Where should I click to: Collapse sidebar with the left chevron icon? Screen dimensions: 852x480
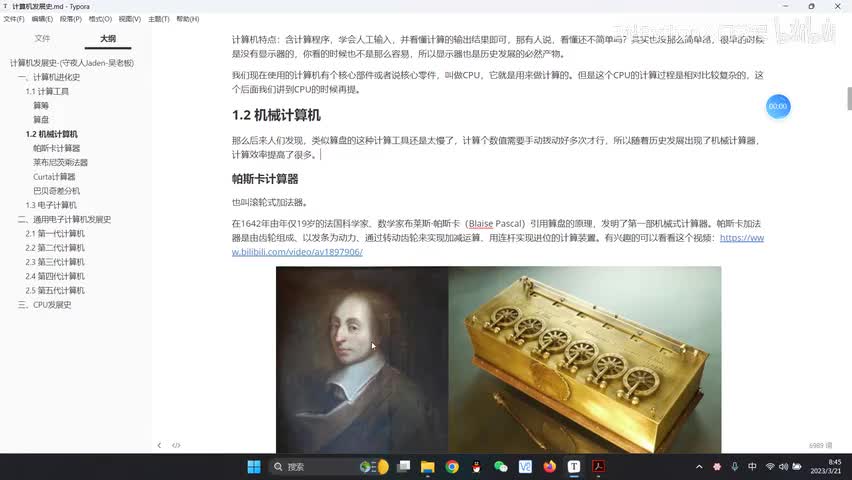tap(159, 445)
